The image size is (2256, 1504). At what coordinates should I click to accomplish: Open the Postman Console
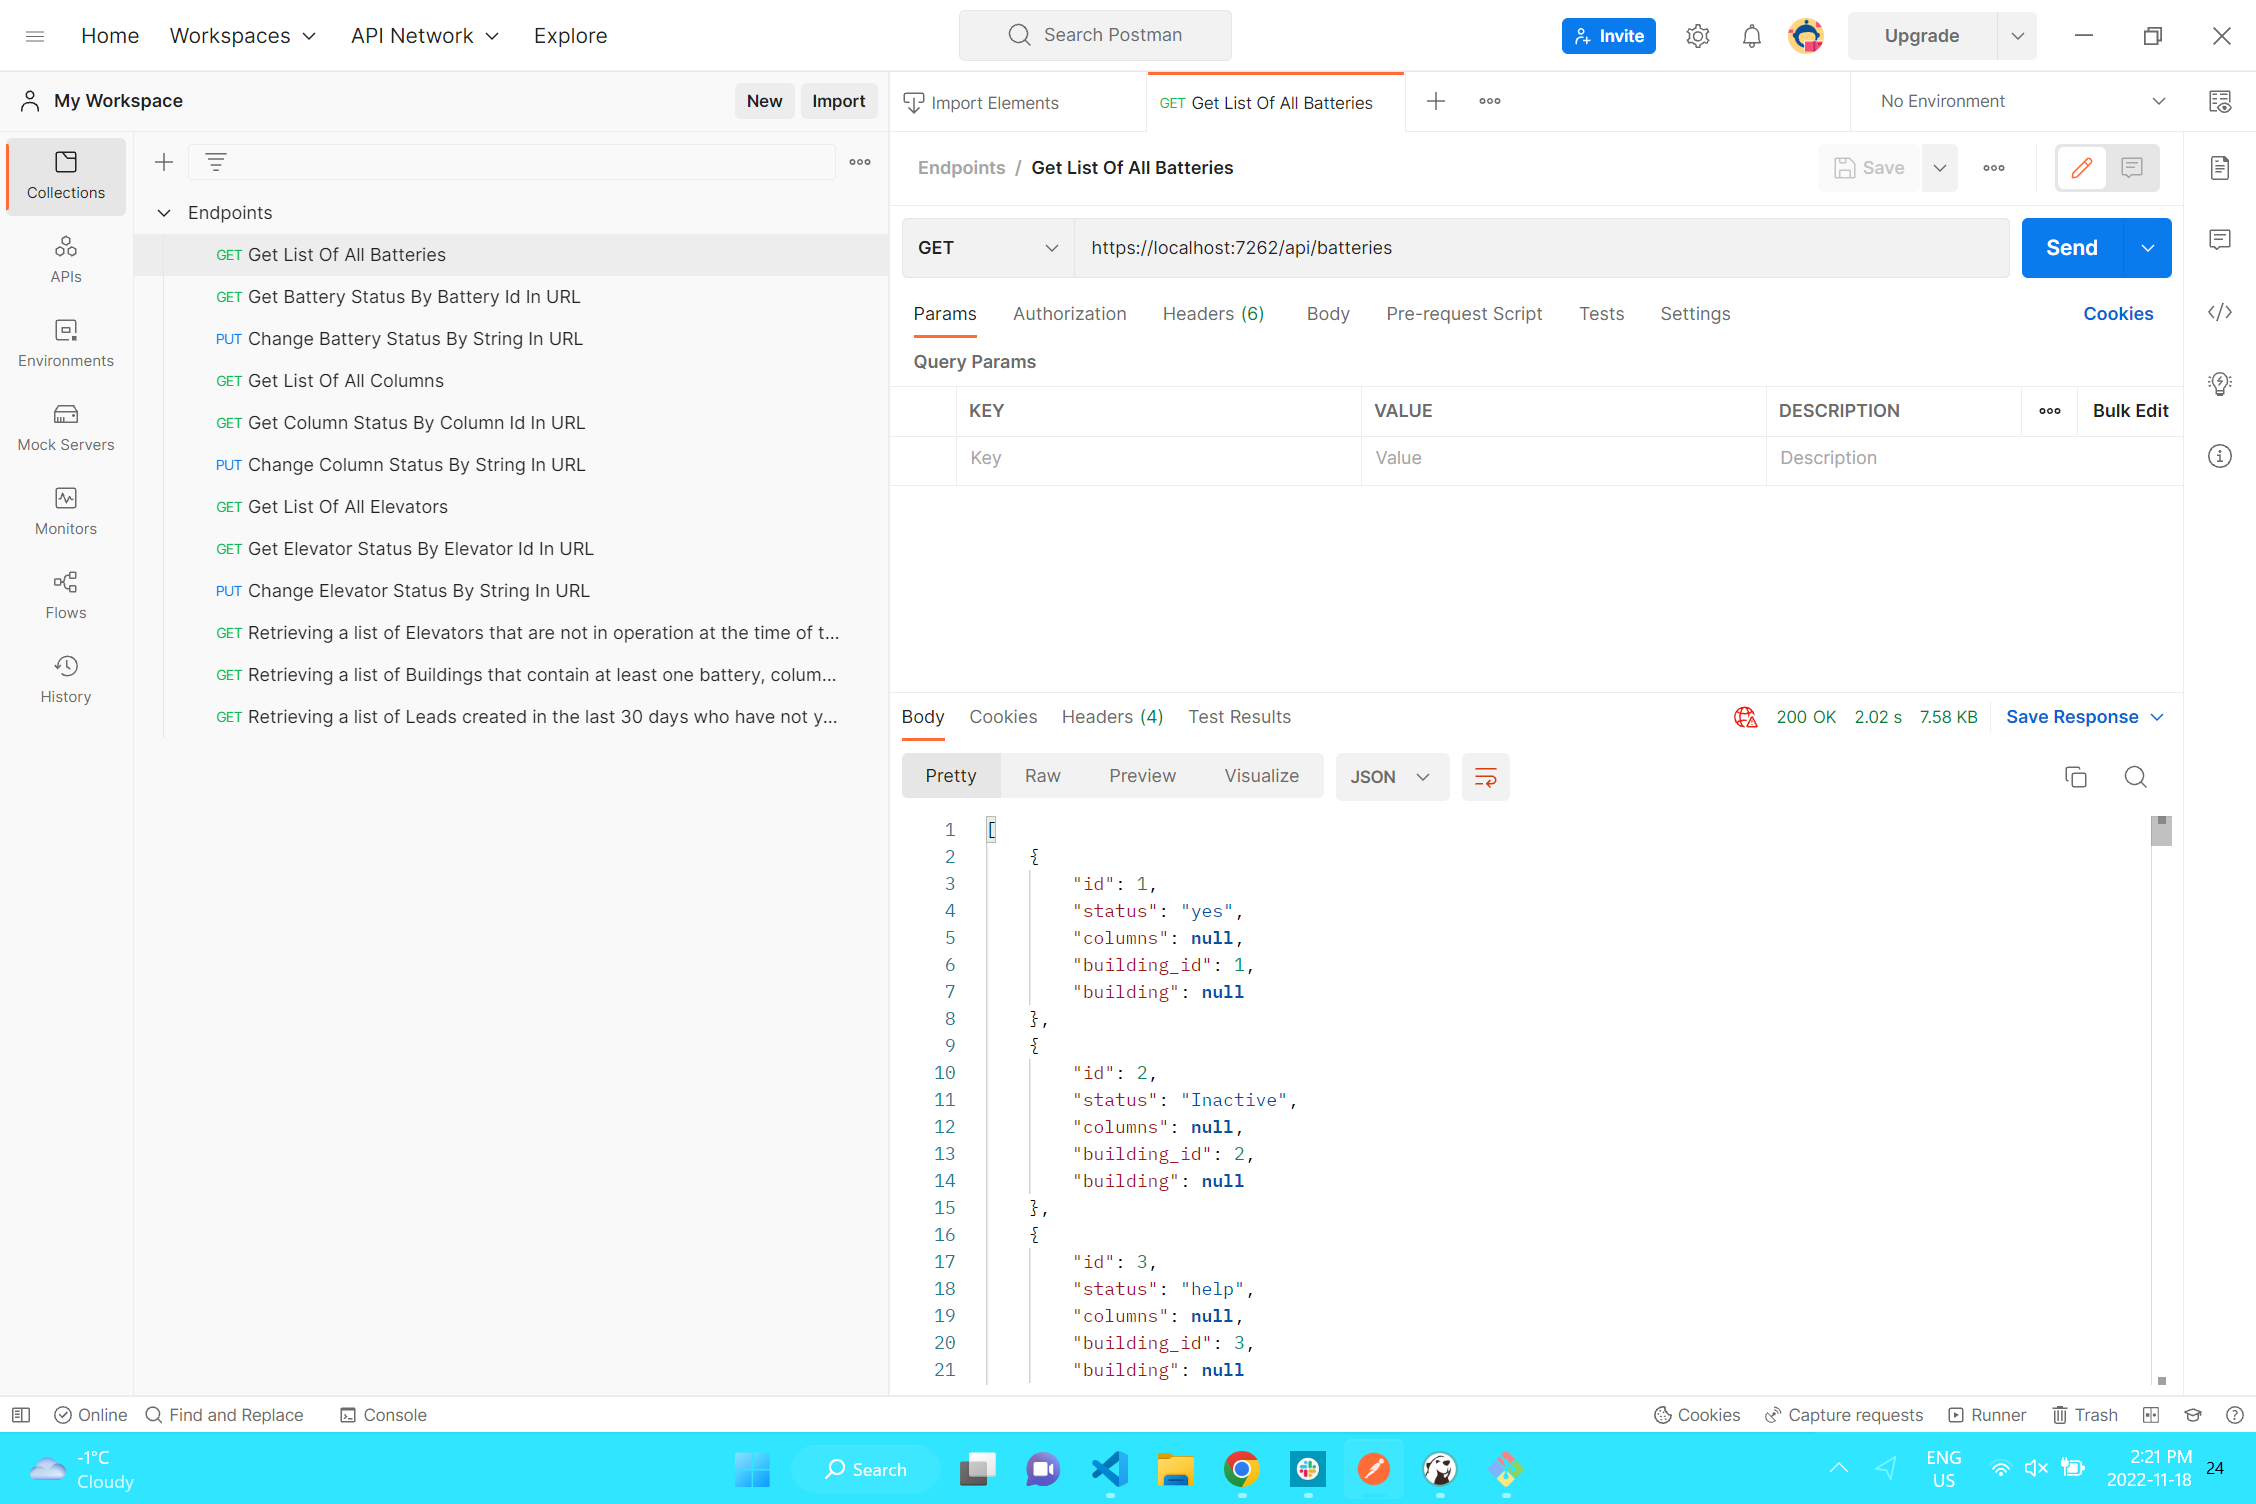coord(383,1415)
